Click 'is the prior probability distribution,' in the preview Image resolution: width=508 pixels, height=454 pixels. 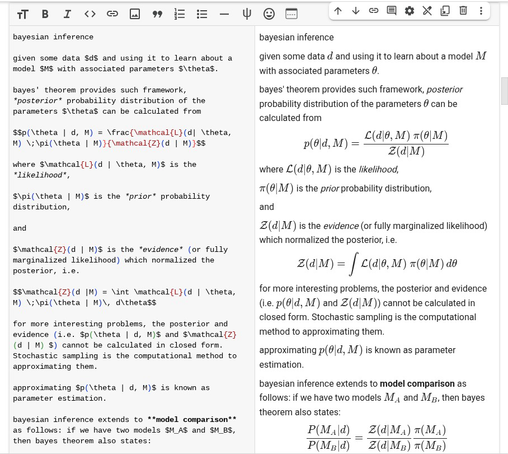(364, 189)
